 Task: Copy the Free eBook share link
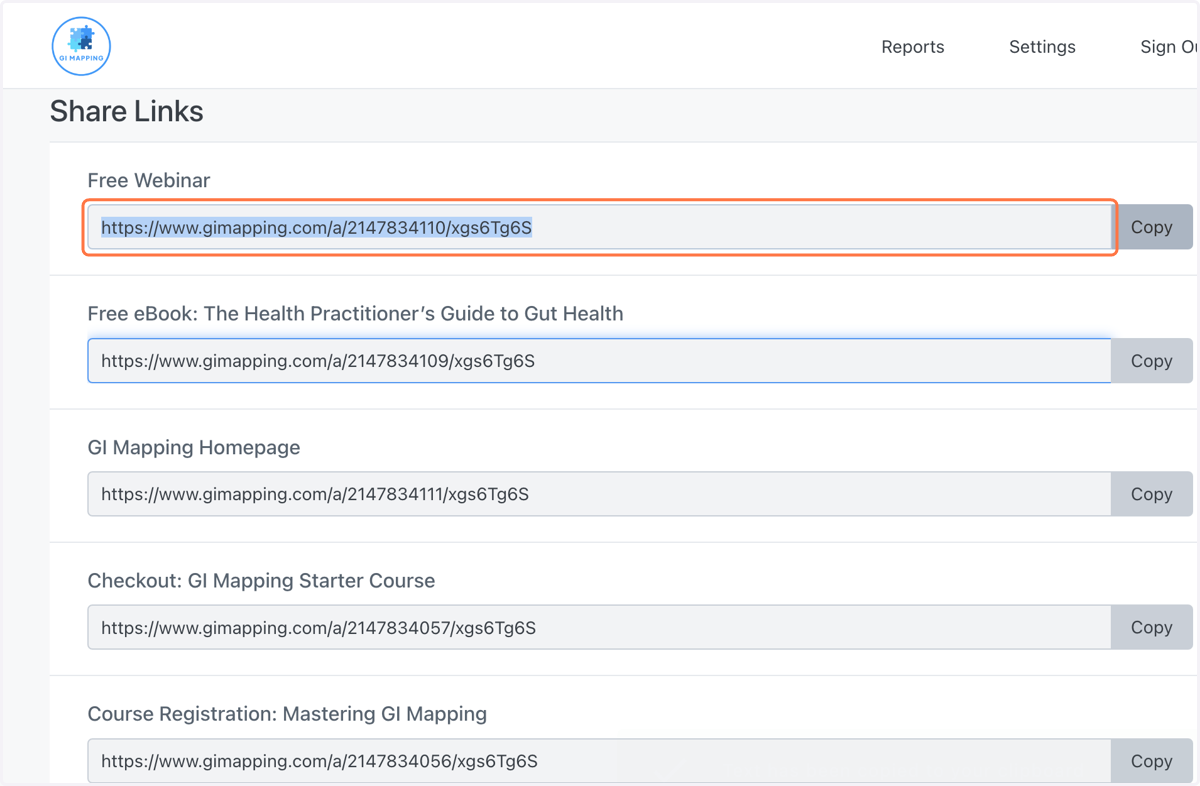pyautogui.click(x=1152, y=361)
